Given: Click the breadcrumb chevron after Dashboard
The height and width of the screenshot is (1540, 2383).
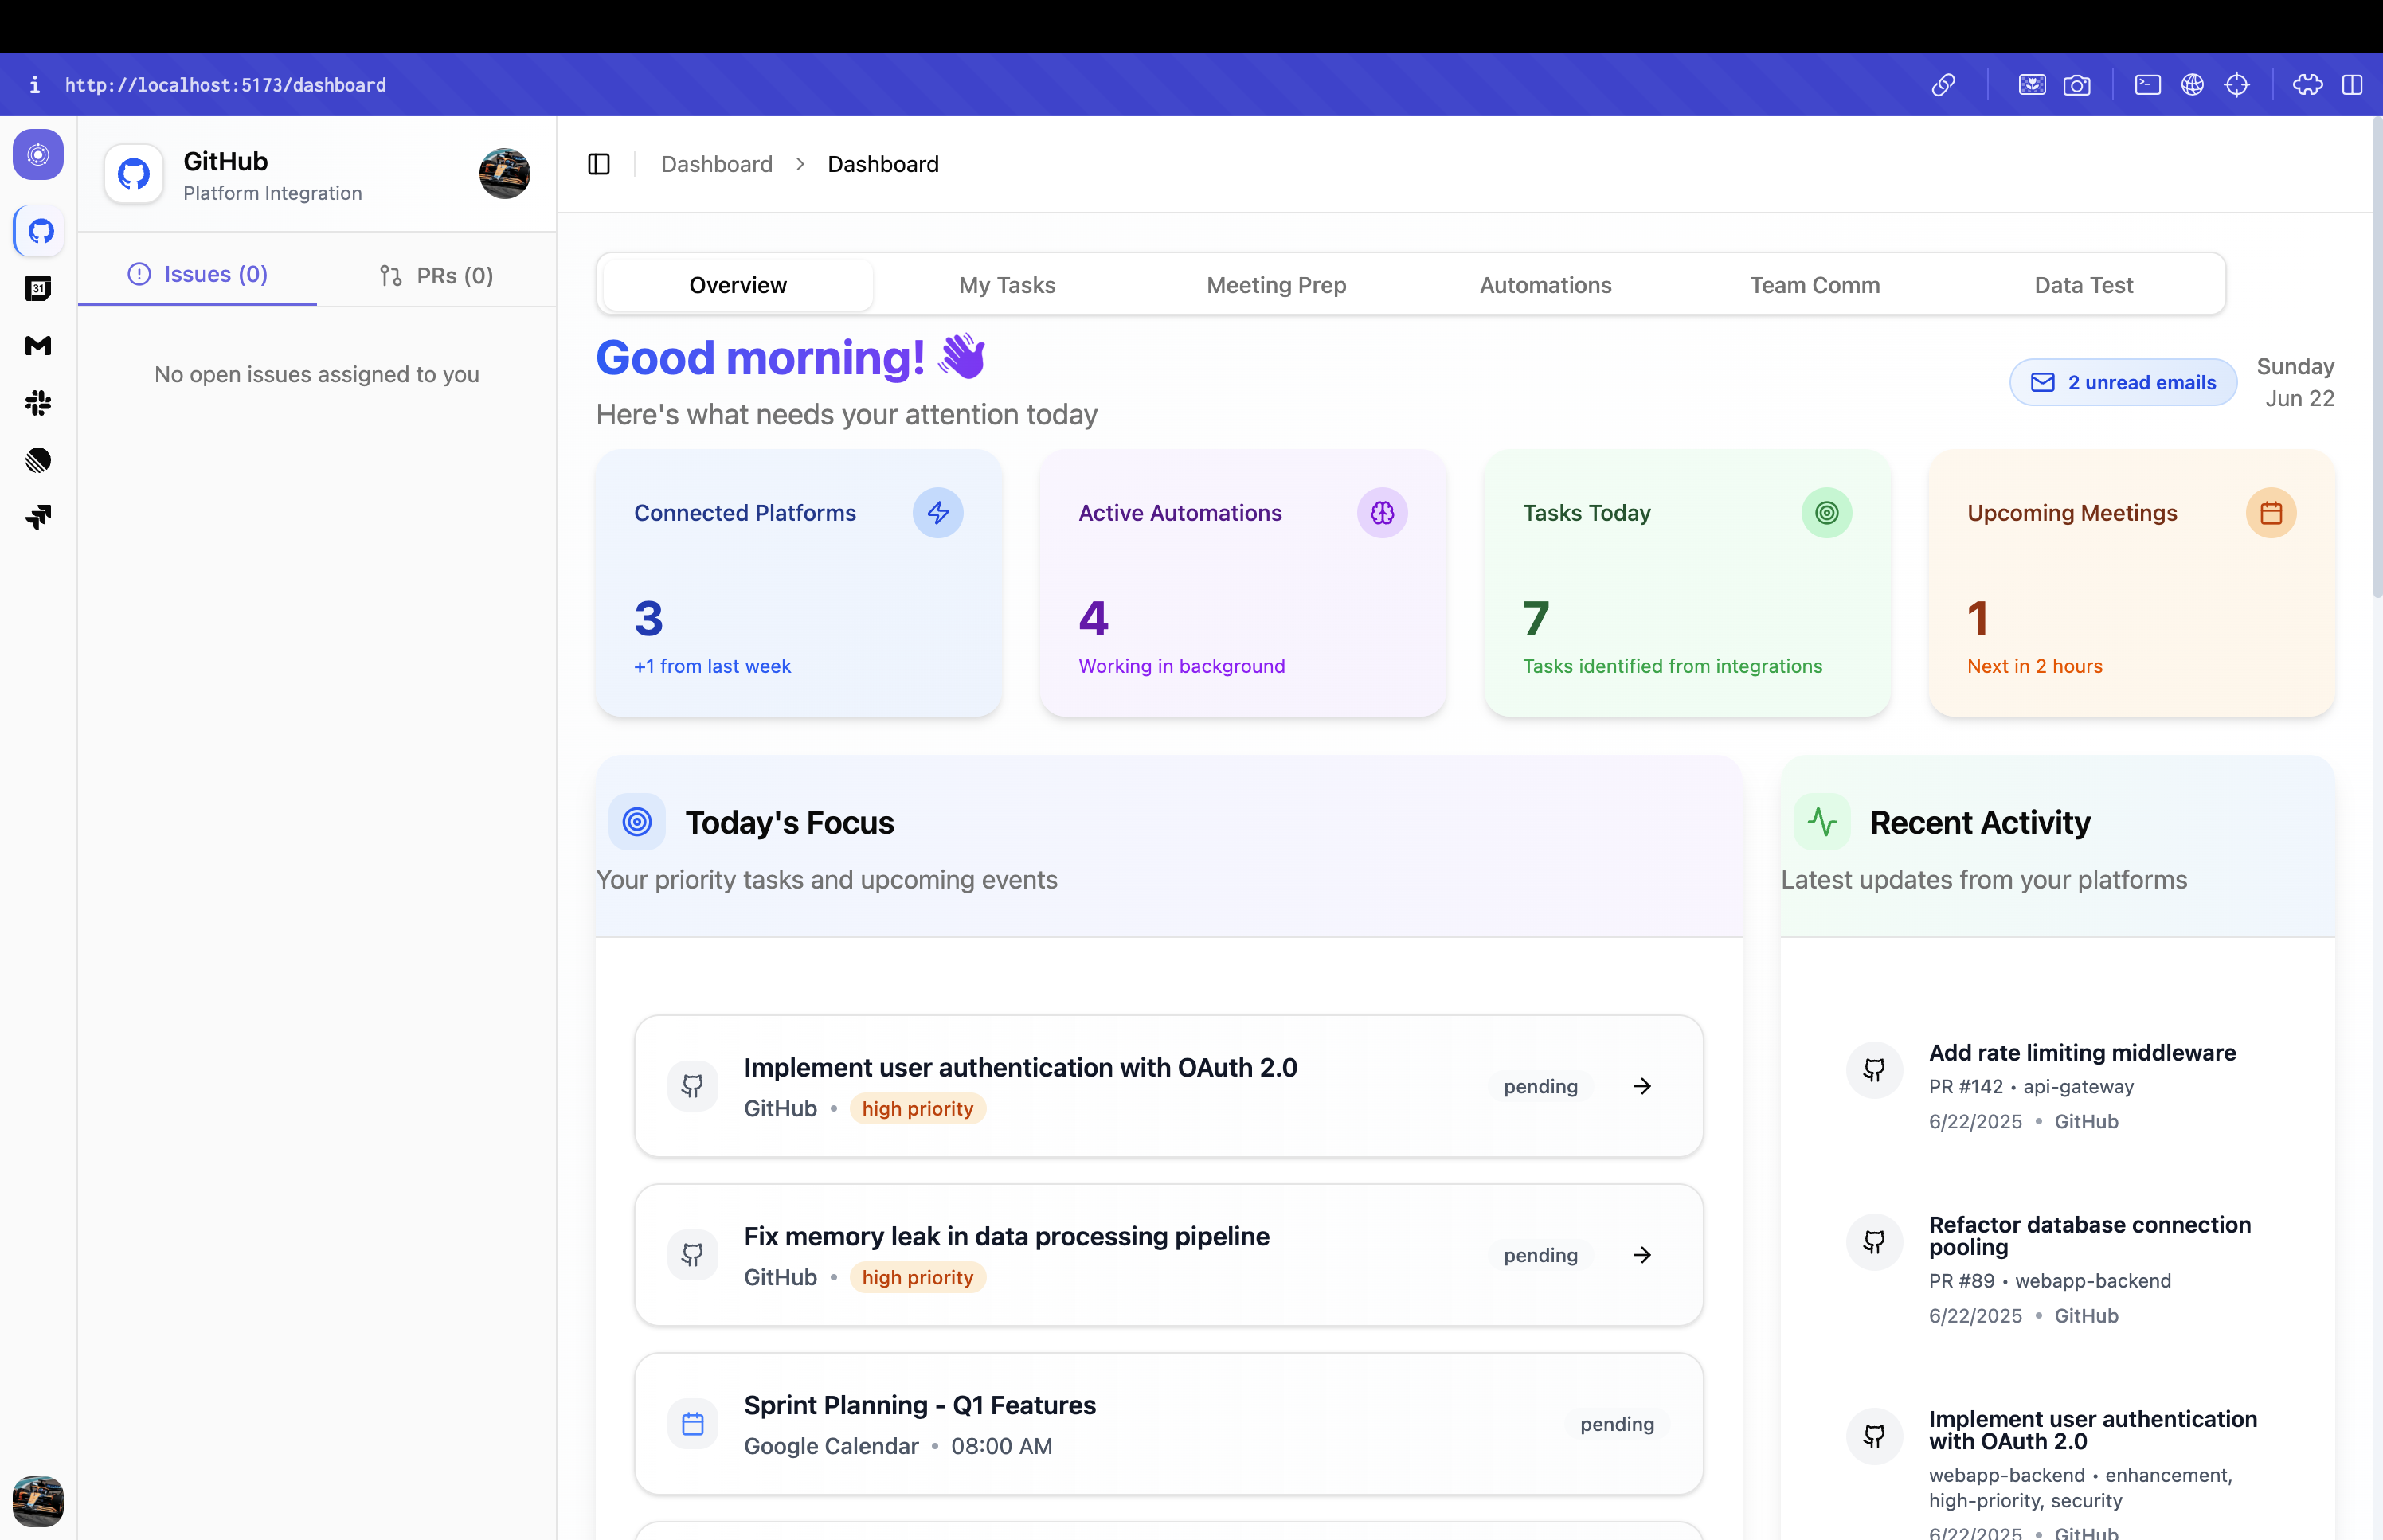Looking at the screenshot, I should [x=800, y=164].
